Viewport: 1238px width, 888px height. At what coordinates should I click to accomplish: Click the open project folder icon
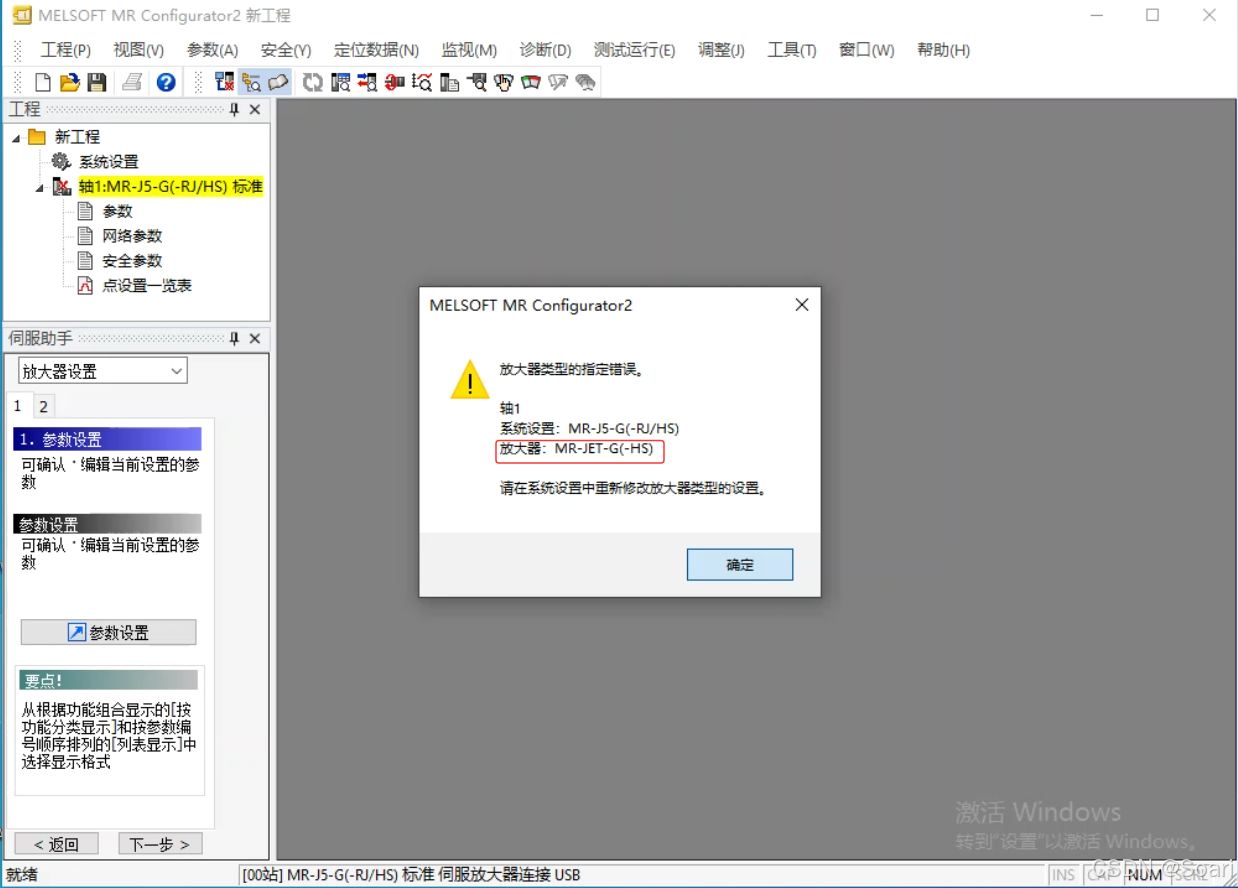pos(69,82)
